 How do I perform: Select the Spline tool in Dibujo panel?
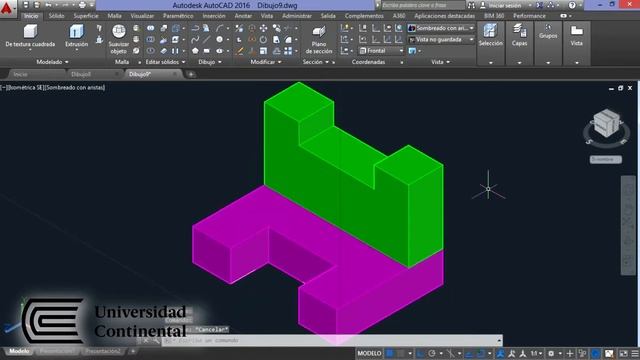coord(195,40)
